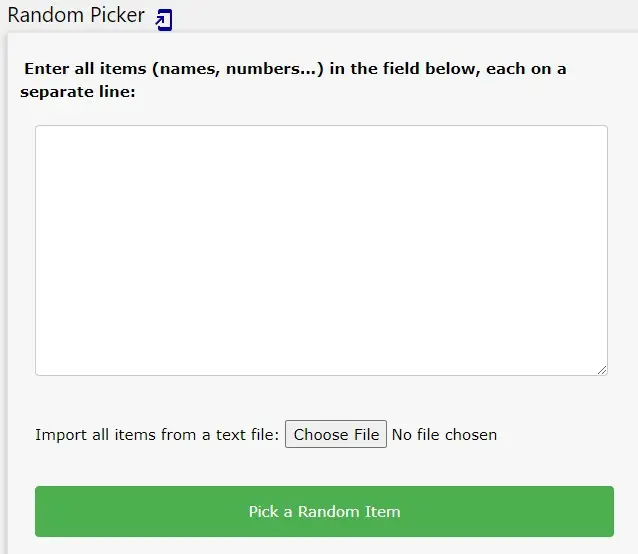638x554 pixels.
Task: Click the green Pick a Random Item button
Action: click(324, 511)
